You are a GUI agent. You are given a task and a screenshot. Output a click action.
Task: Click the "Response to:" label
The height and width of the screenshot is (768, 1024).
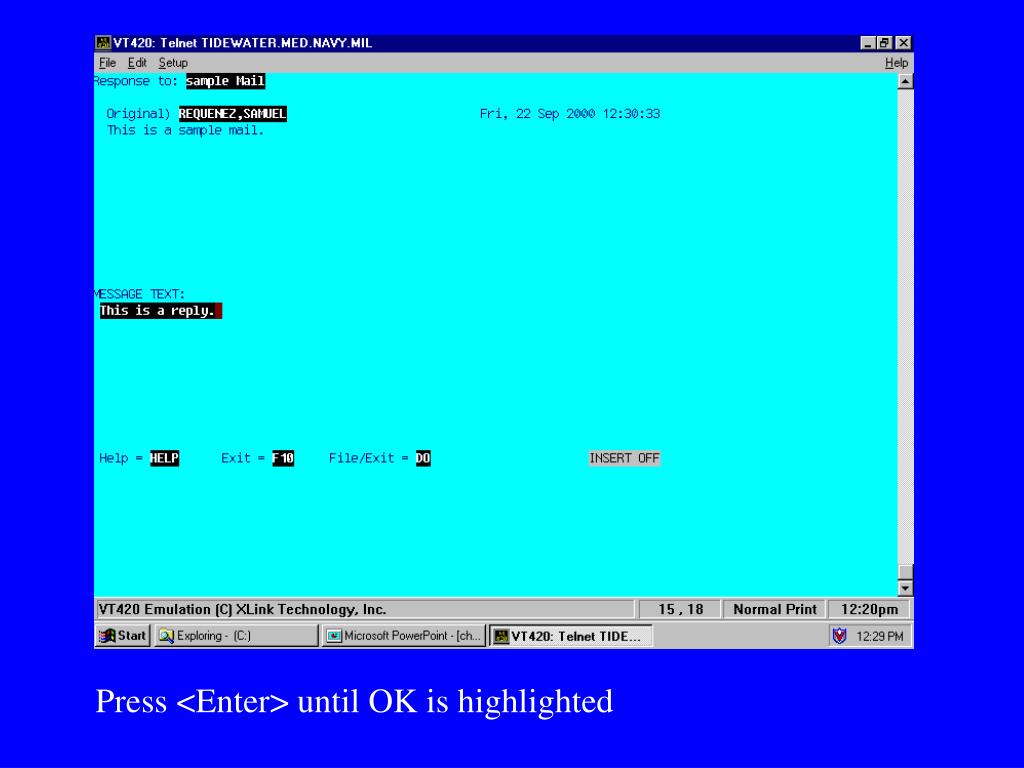(136, 81)
